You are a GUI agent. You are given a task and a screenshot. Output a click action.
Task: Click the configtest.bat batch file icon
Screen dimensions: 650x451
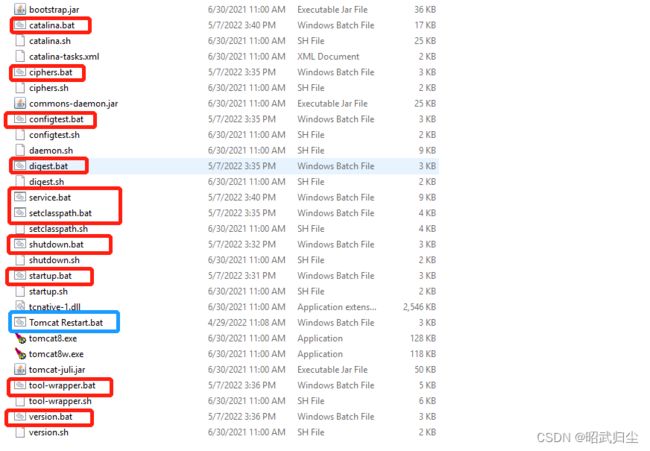coord(20,119)
